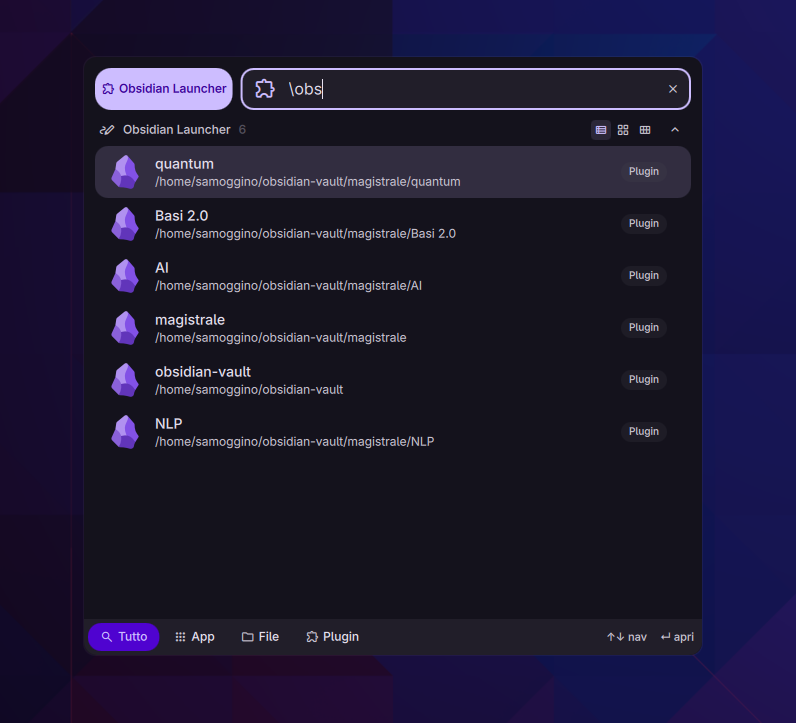
Task: Click path /home/samoggino/obsidian-vault/magistrale/Basi 2.0
Action: tap(305, 234)
